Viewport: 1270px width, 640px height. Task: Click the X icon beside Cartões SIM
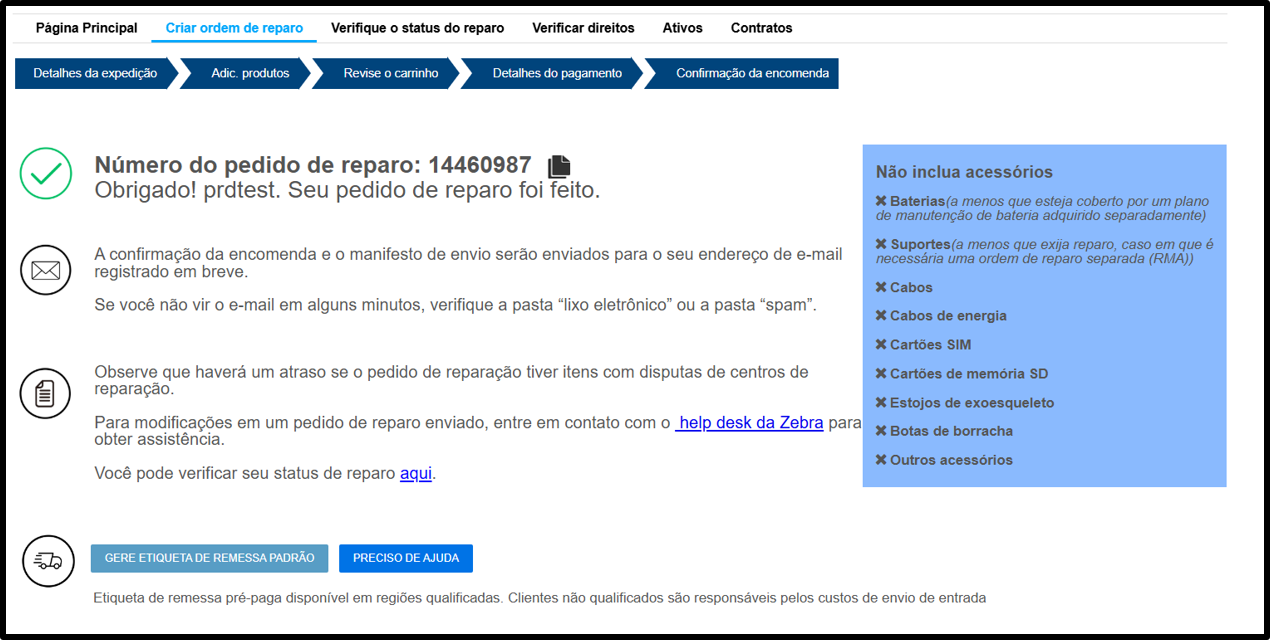coord(881,344)
